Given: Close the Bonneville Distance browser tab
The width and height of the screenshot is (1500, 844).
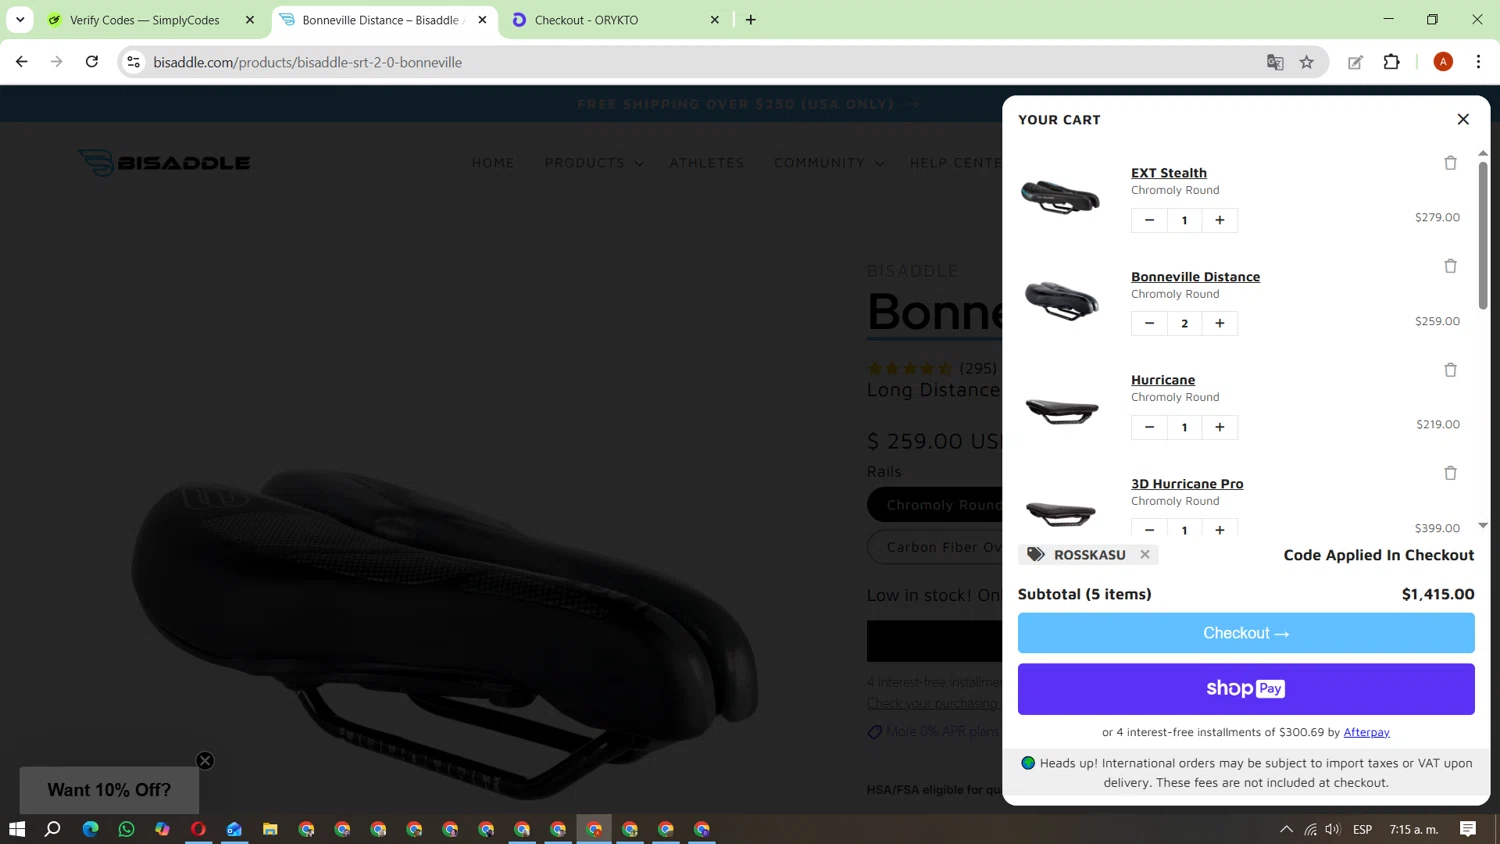Looking at the screenshot, I should [x=482, y=20].
